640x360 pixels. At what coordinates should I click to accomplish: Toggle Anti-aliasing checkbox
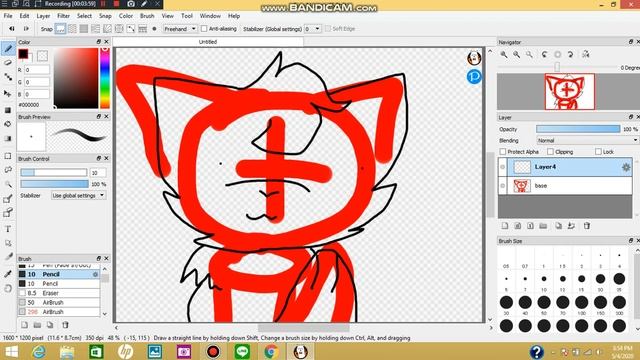coord(204,29)
